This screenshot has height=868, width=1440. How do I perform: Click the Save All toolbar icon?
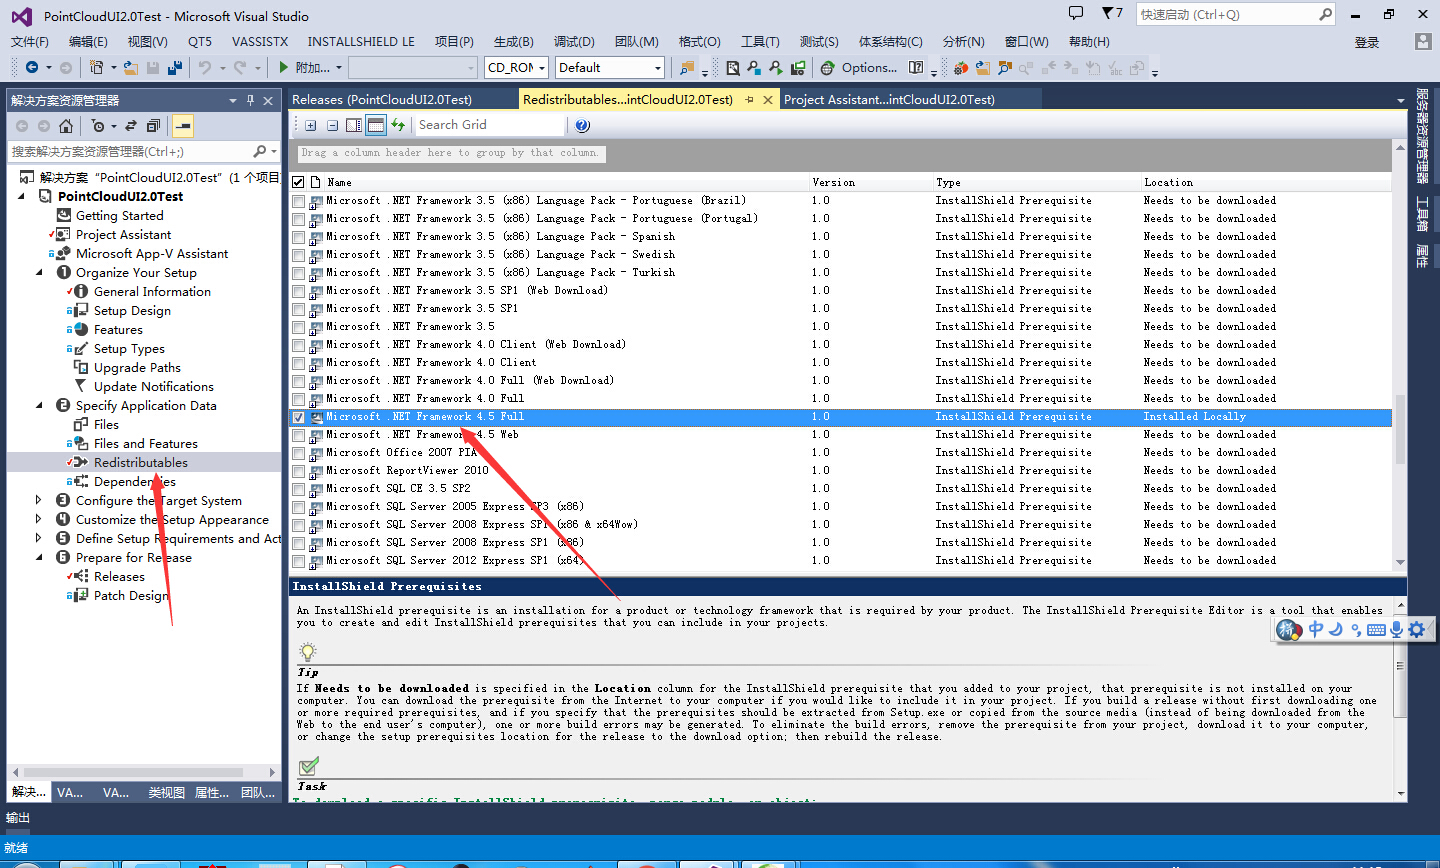[x=175, y=68]
